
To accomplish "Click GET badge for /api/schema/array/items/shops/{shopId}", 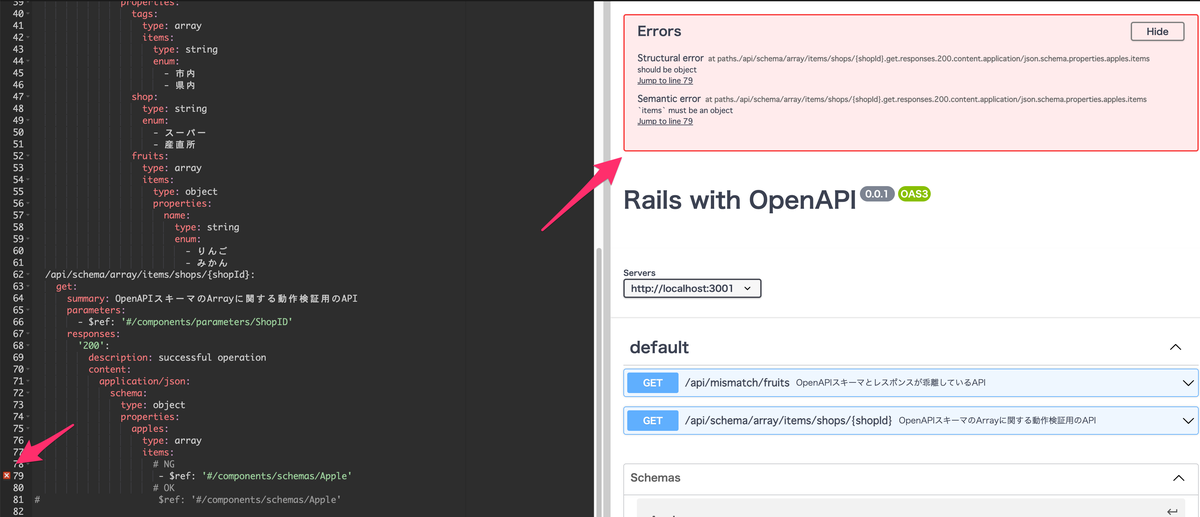I will (x=653, y=421).
